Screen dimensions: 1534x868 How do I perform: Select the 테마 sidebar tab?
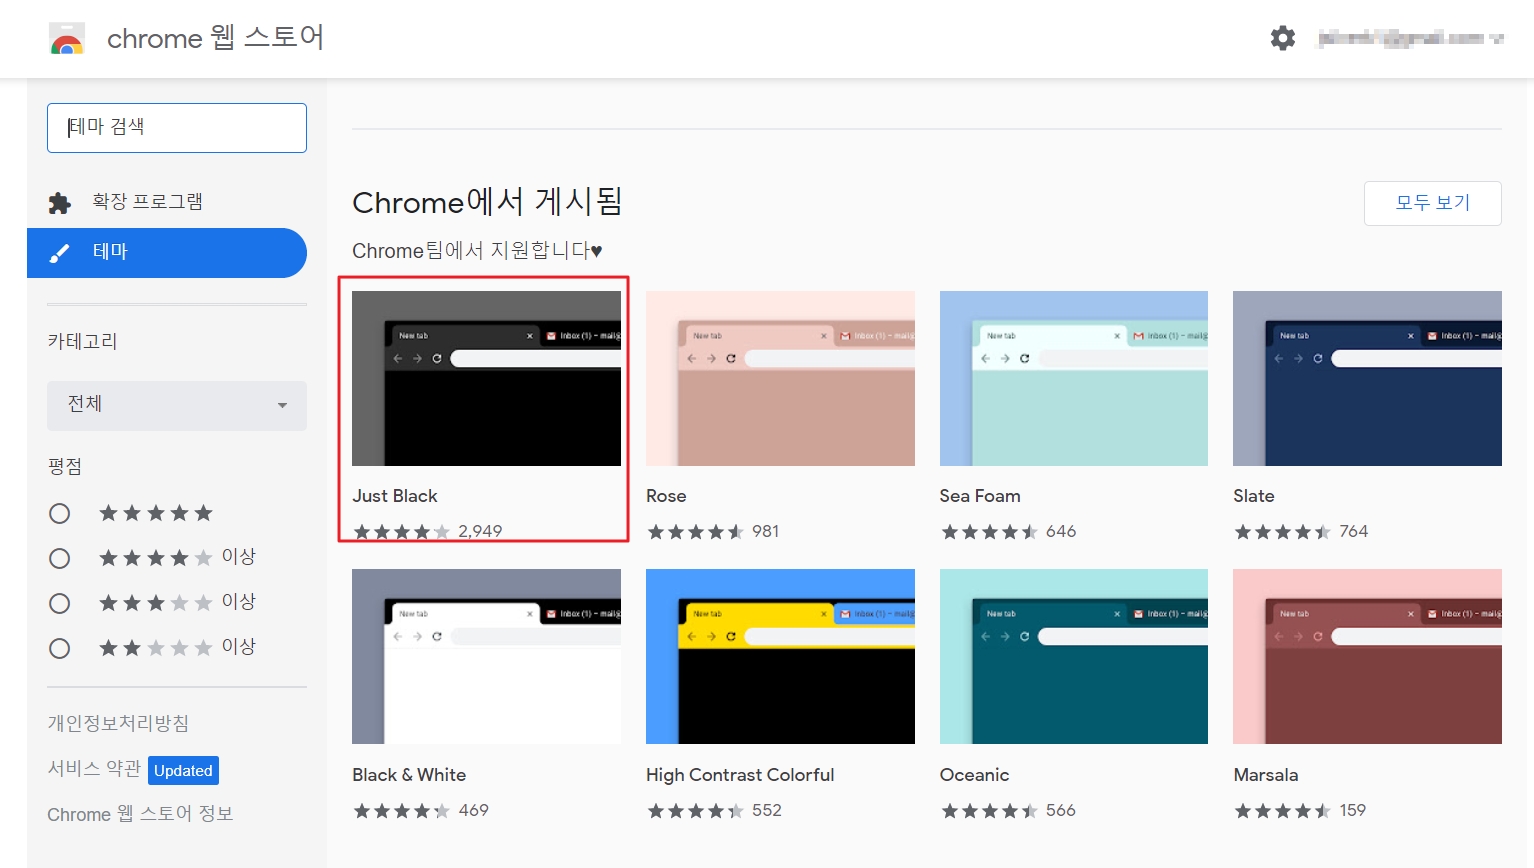tap(167, 253)
